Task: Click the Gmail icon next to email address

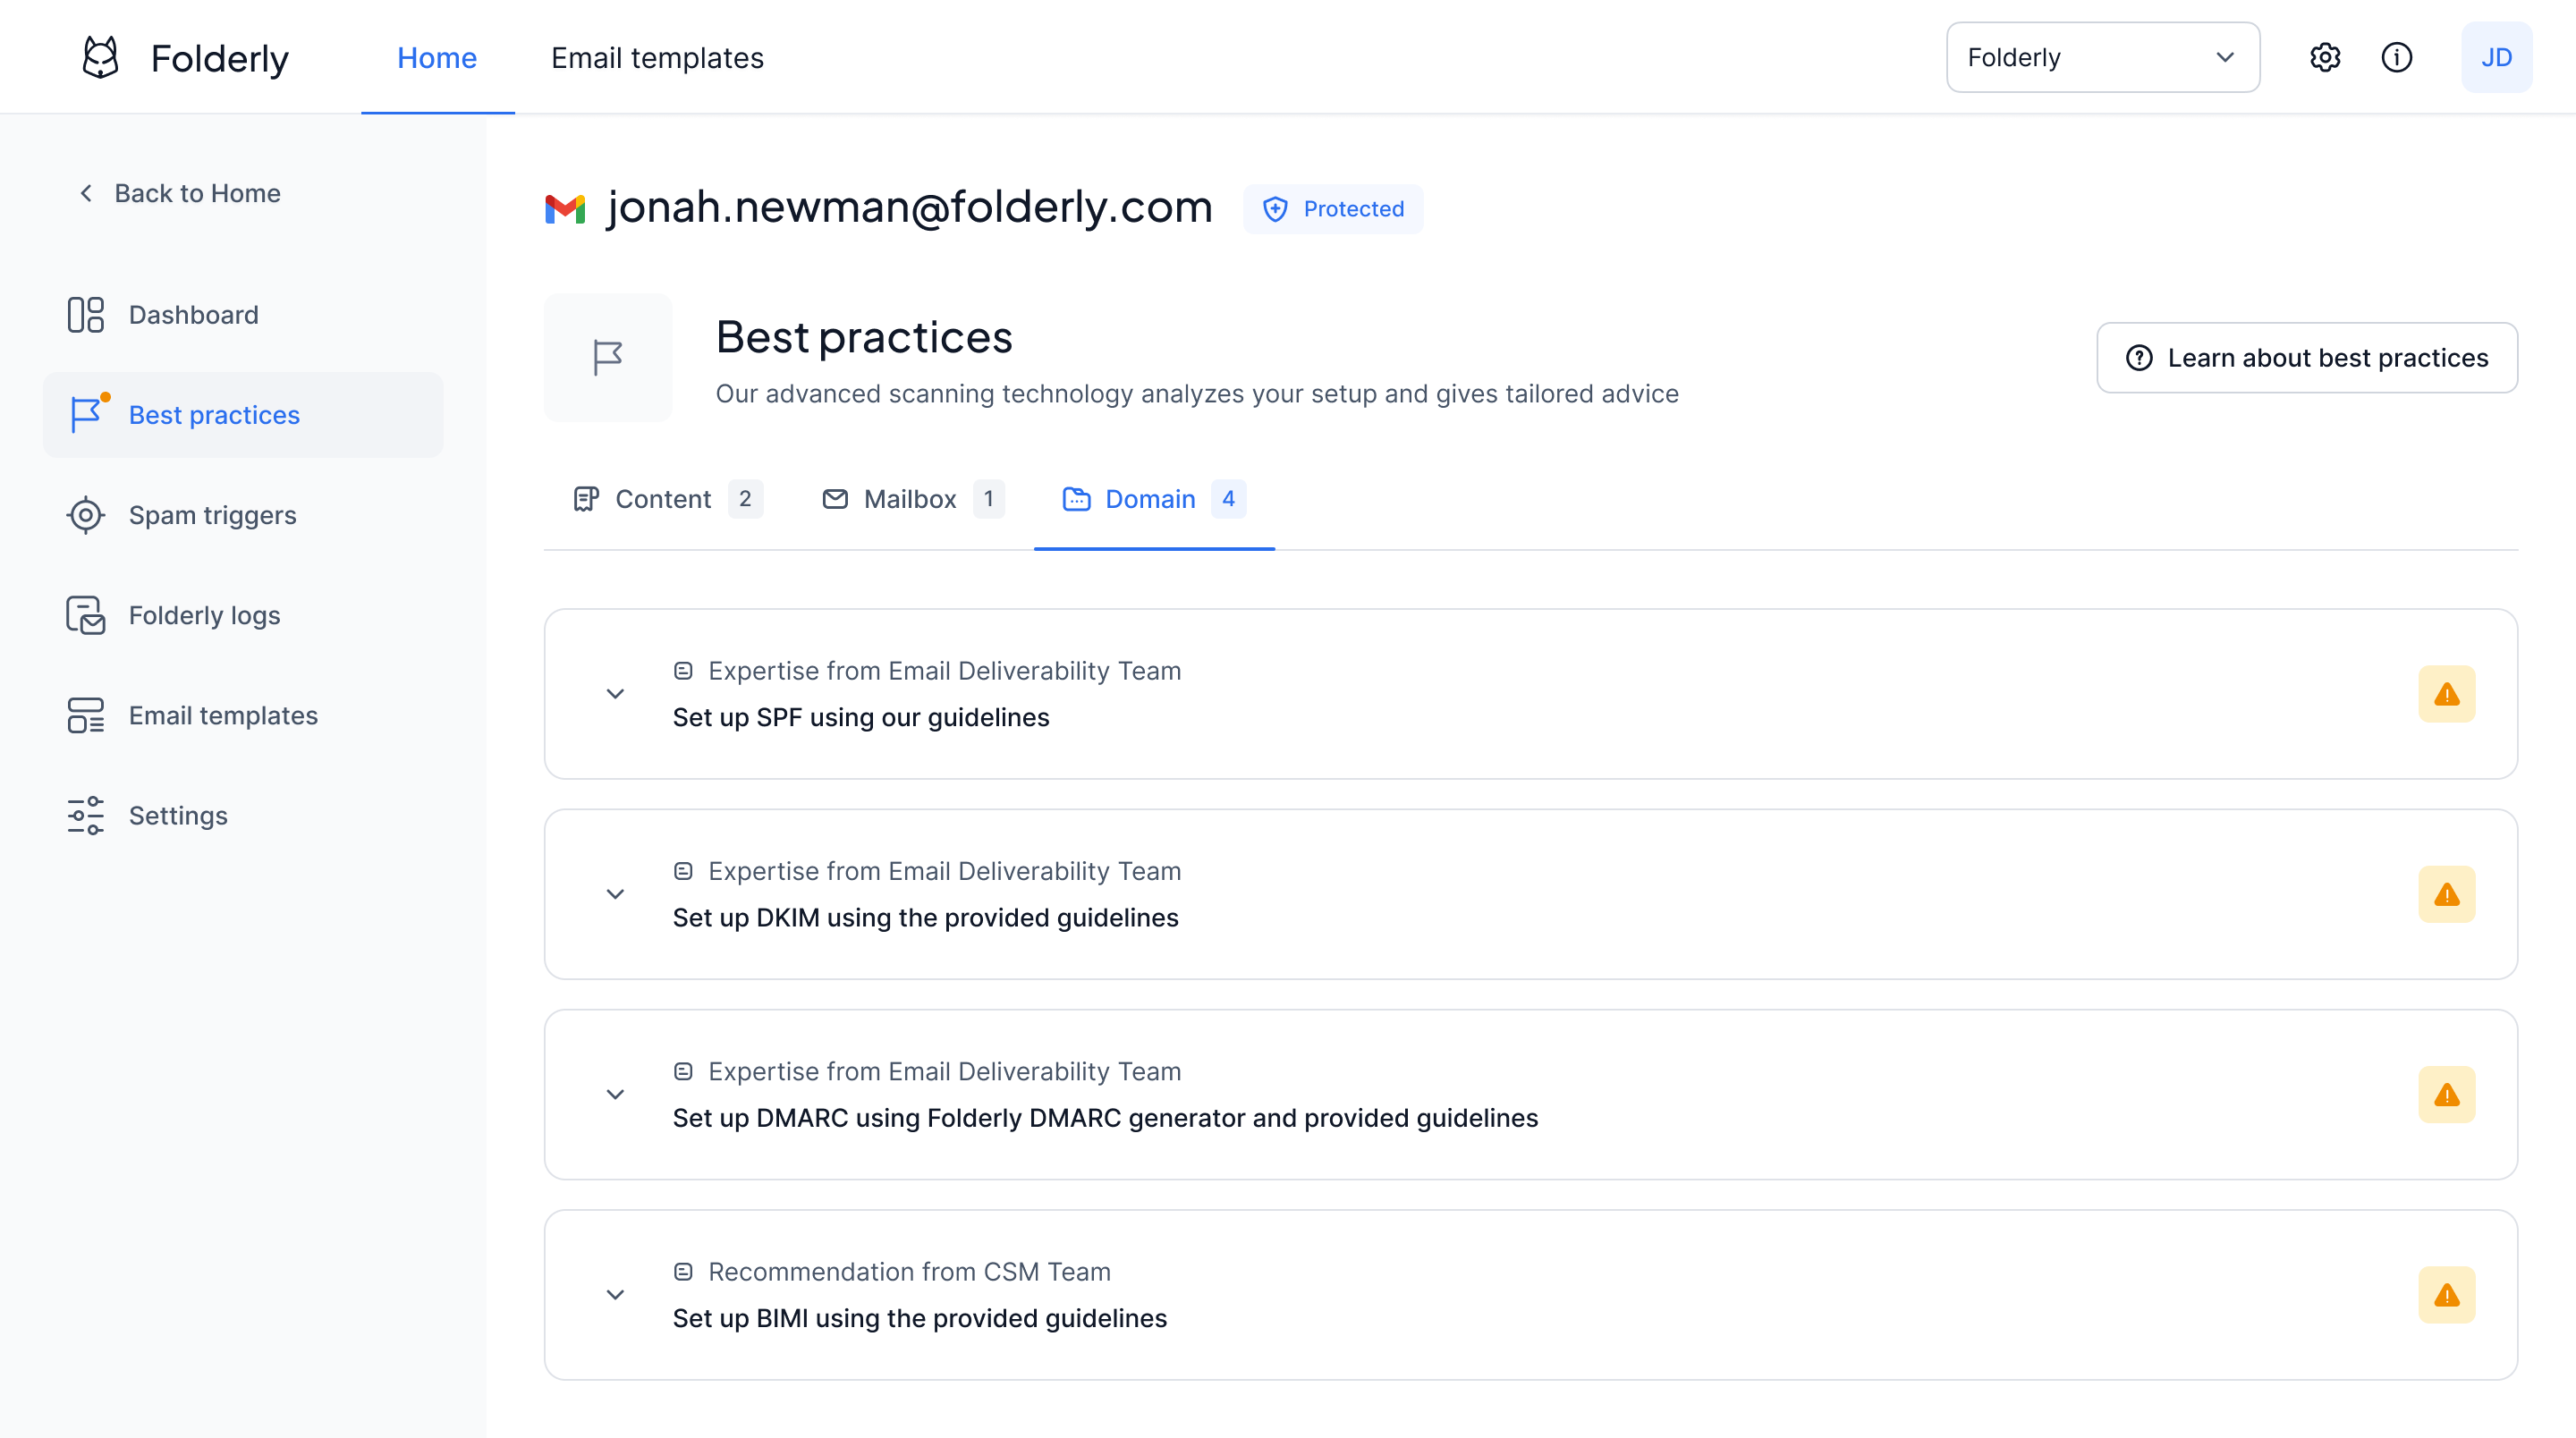Action: click(566, 208)
